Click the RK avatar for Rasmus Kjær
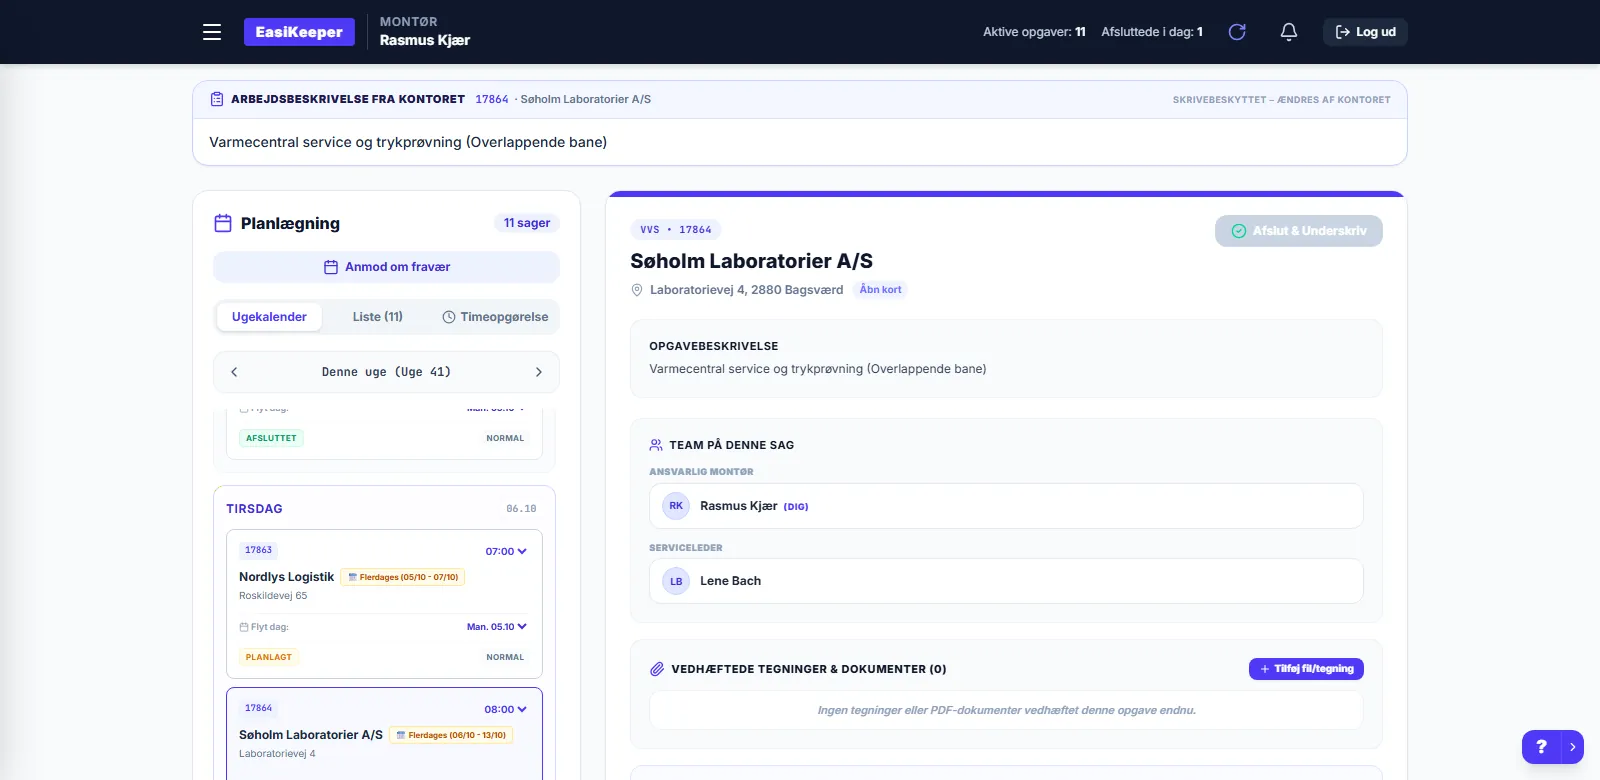The image size is (1600, 780). pyautogui.click(x=676, y=506)
